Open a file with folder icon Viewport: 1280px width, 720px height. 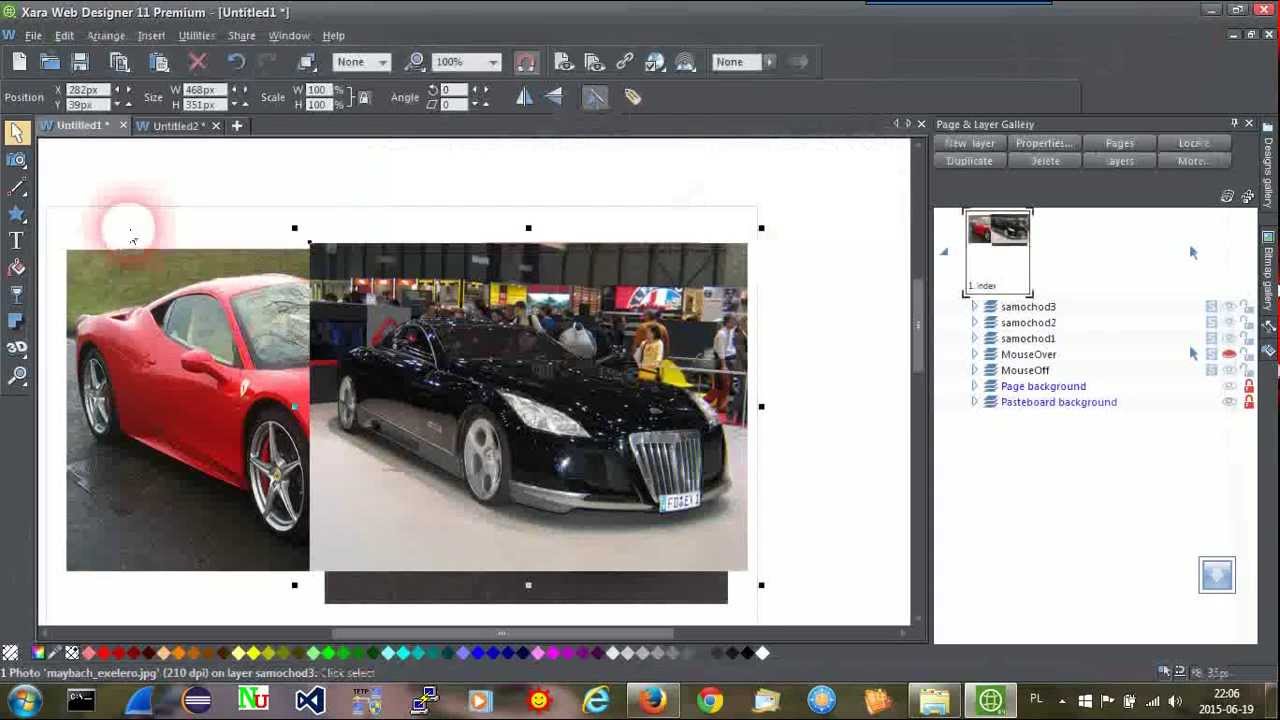[x=49, y=62]
